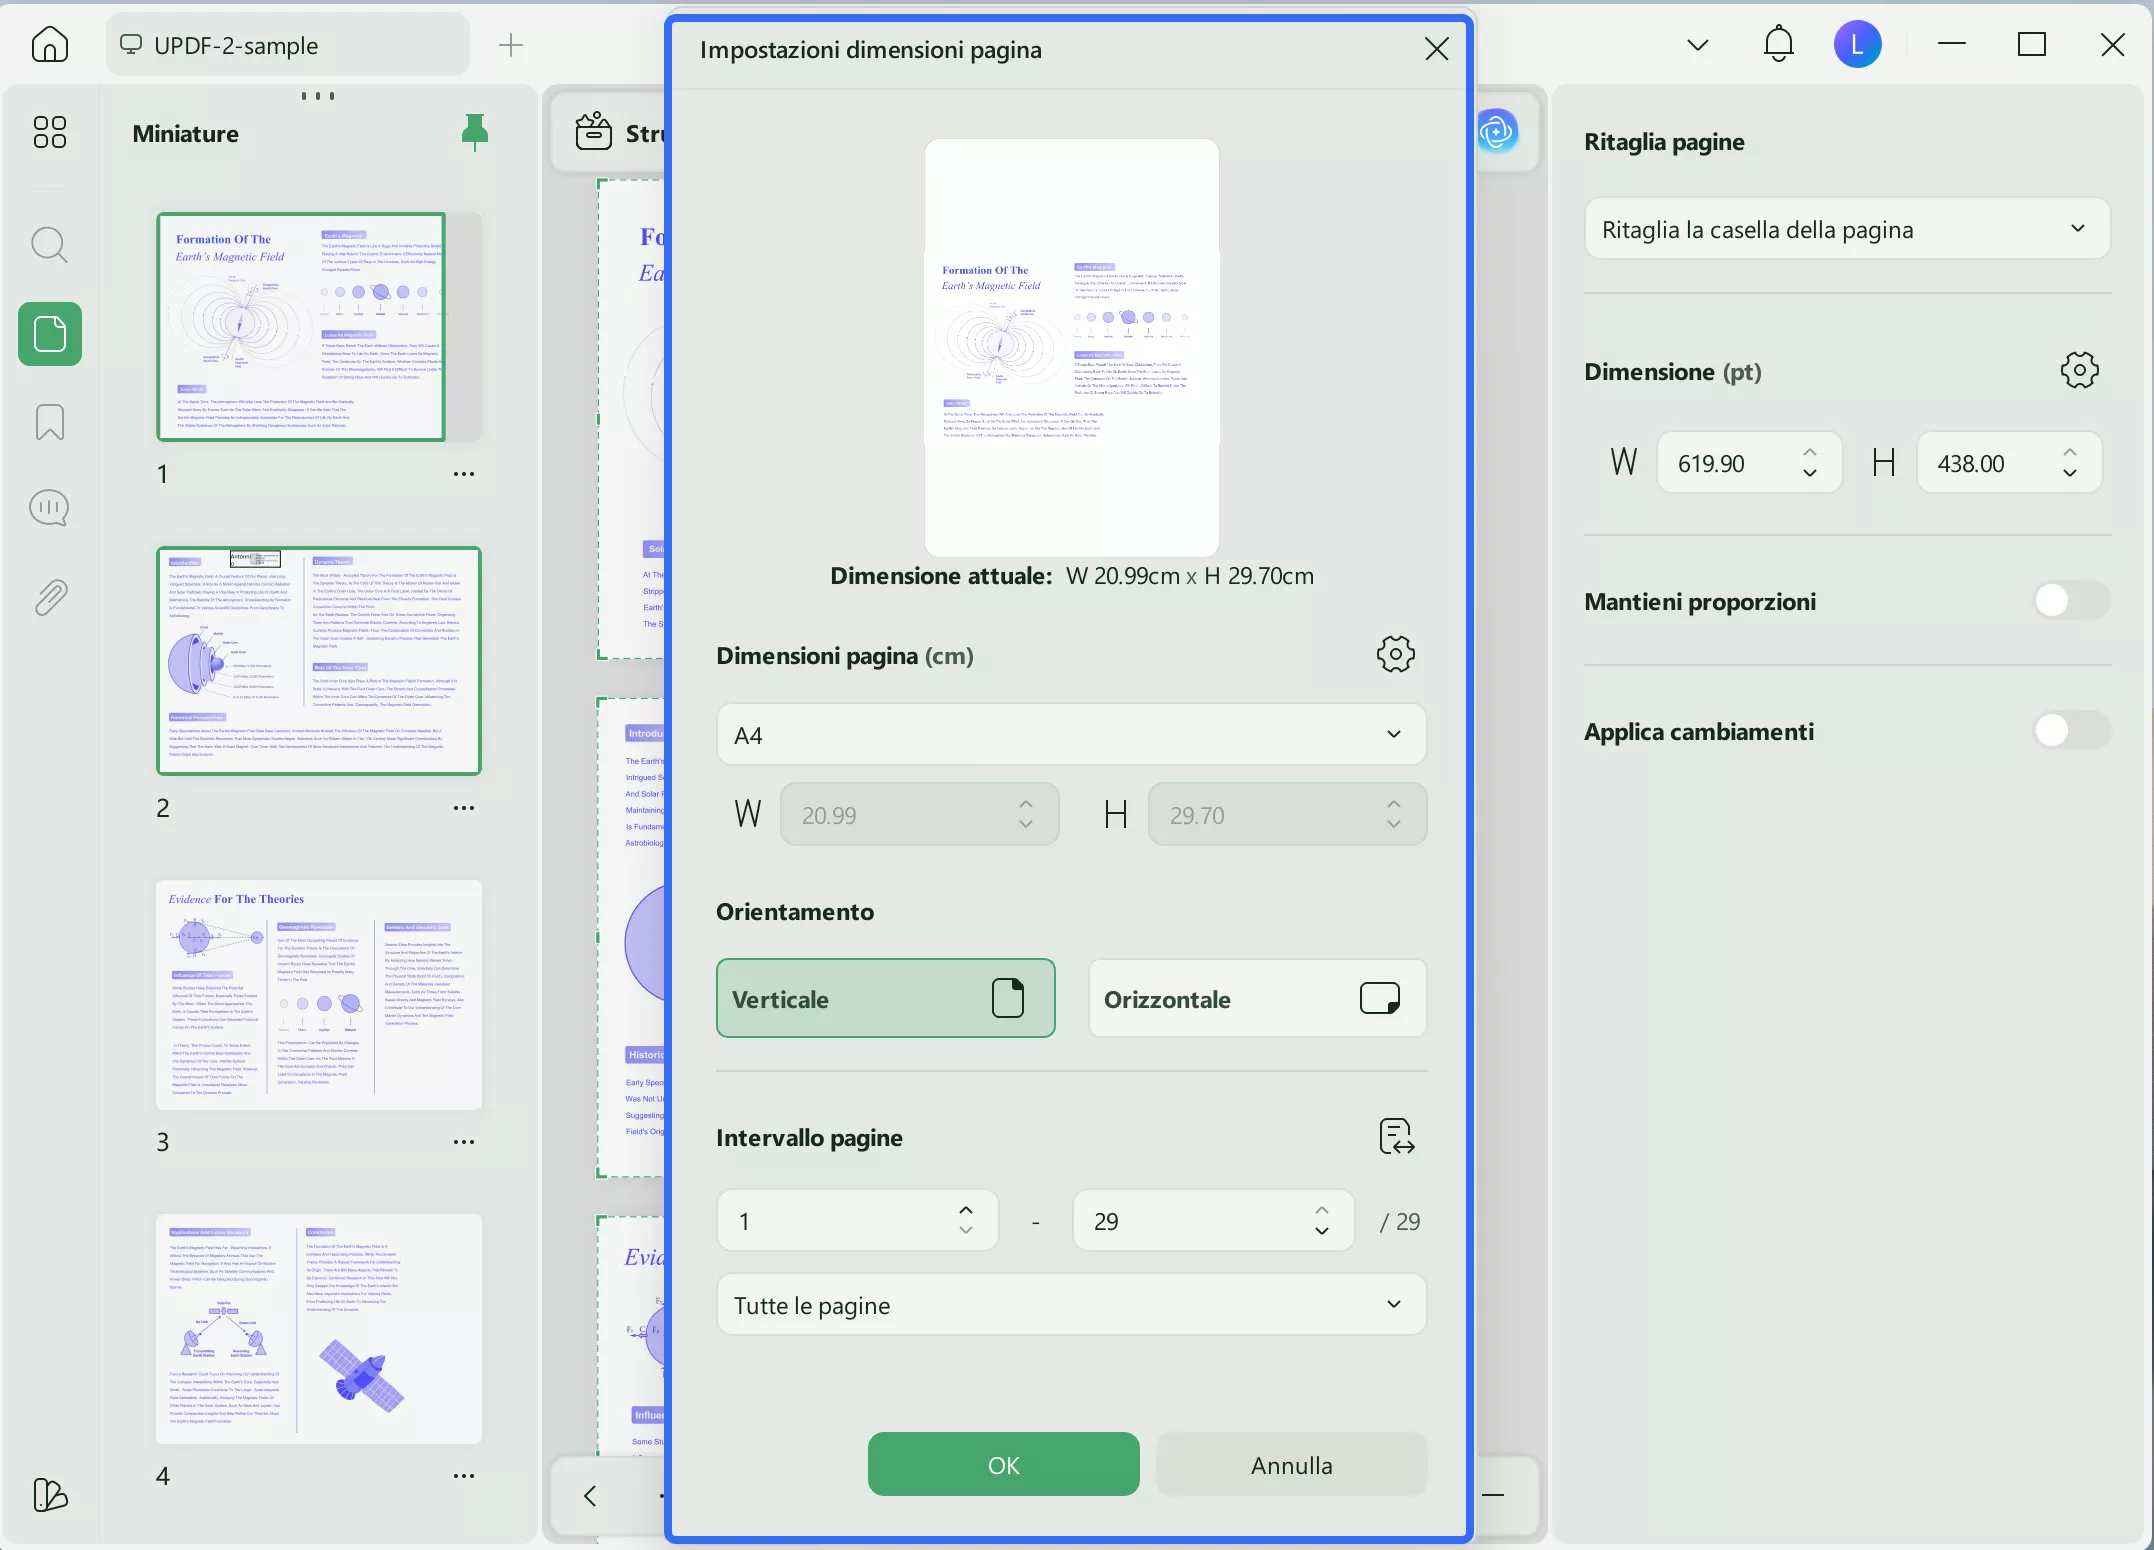This screenshot has height=1550, width=2154.
Task: Open the options menu for page 2 thumbnail
Action: click(x=463, y=808)
